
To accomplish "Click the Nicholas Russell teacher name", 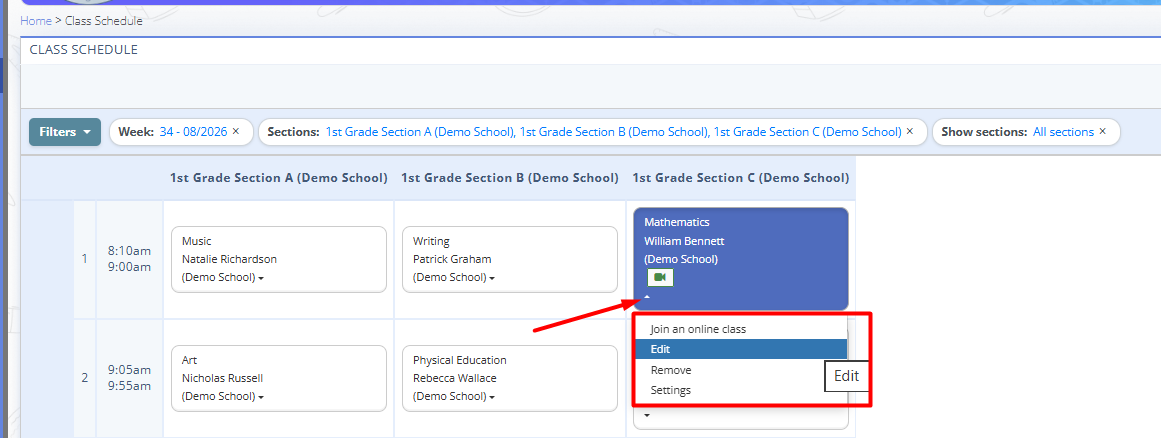I will [x=222, y=378].
